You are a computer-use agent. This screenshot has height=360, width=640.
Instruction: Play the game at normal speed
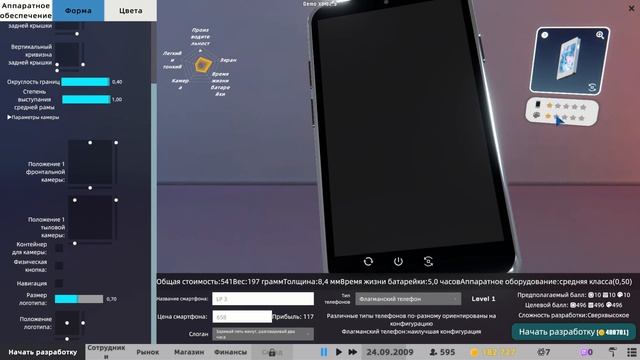coord(339,352)
